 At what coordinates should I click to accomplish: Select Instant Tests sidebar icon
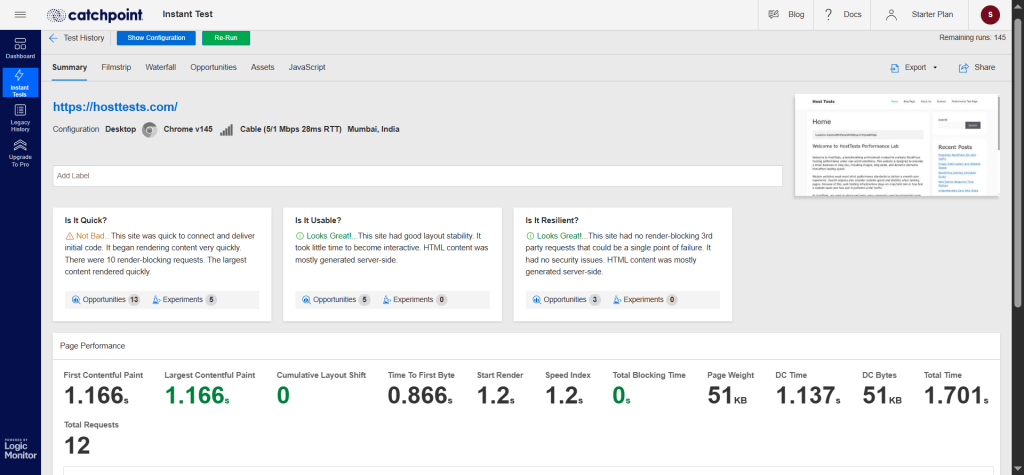point(20,82)
